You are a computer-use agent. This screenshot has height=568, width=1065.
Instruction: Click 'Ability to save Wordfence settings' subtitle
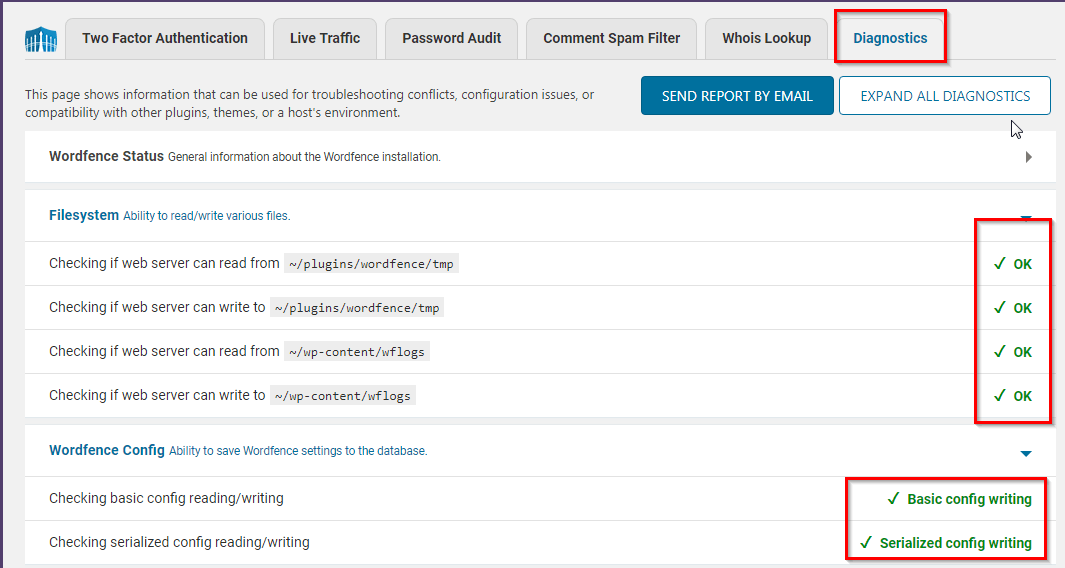298,451
